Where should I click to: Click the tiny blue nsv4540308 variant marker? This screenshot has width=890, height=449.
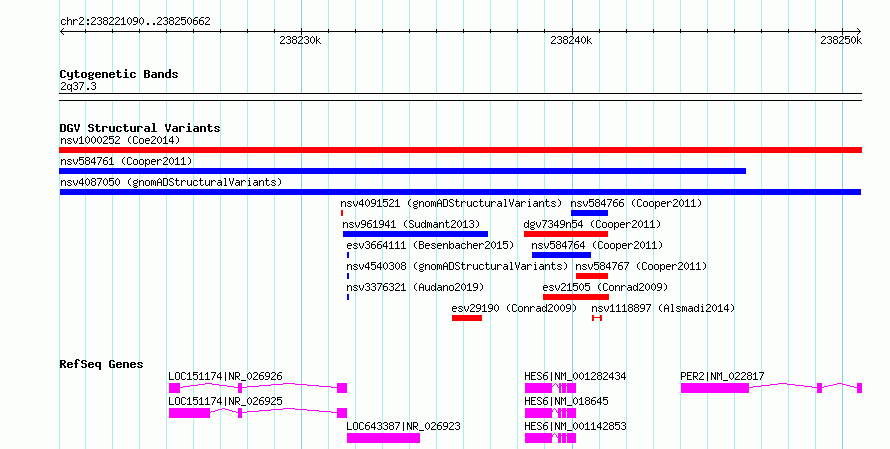pyautogui.click(x=348, y=276)
